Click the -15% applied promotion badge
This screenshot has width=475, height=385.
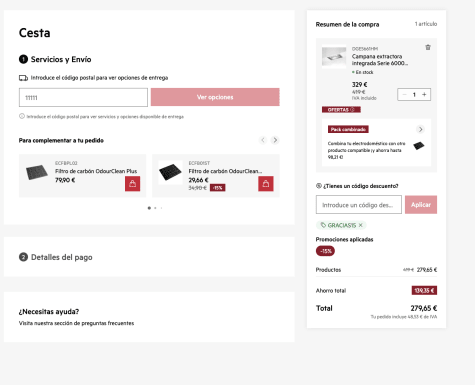click(x=325, y=251)
